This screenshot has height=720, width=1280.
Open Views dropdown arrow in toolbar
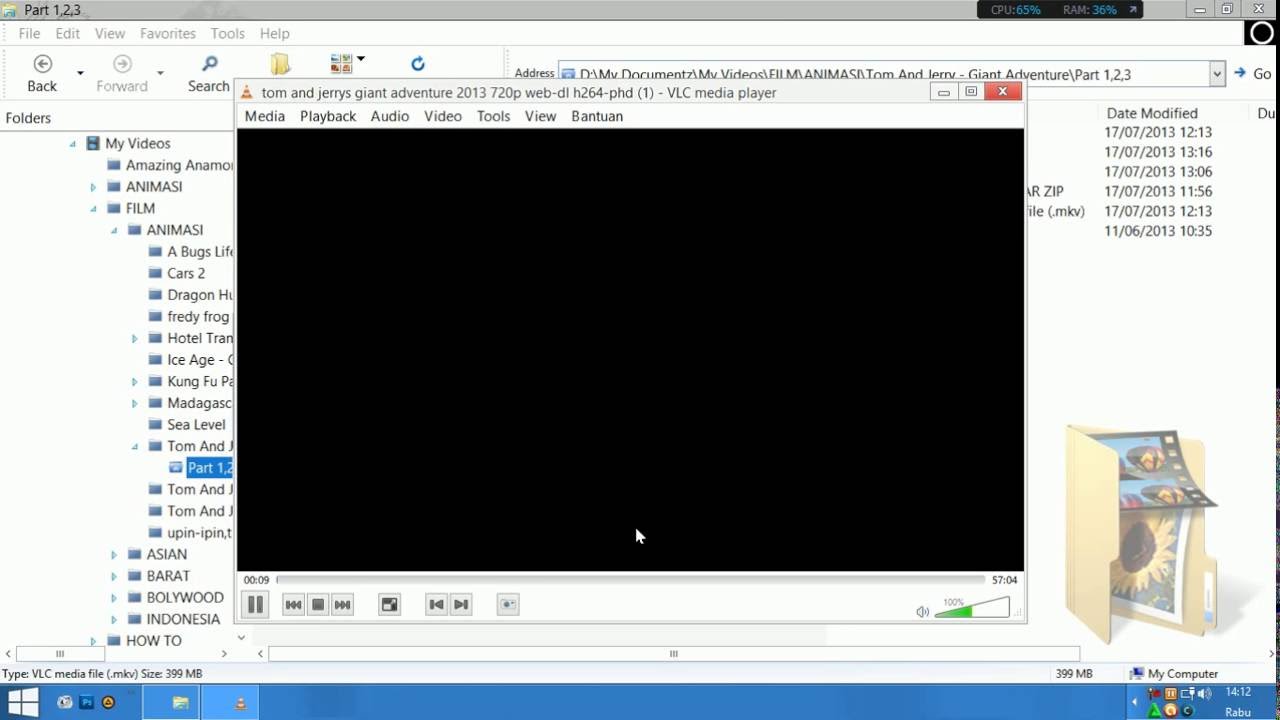click(361, 59)
